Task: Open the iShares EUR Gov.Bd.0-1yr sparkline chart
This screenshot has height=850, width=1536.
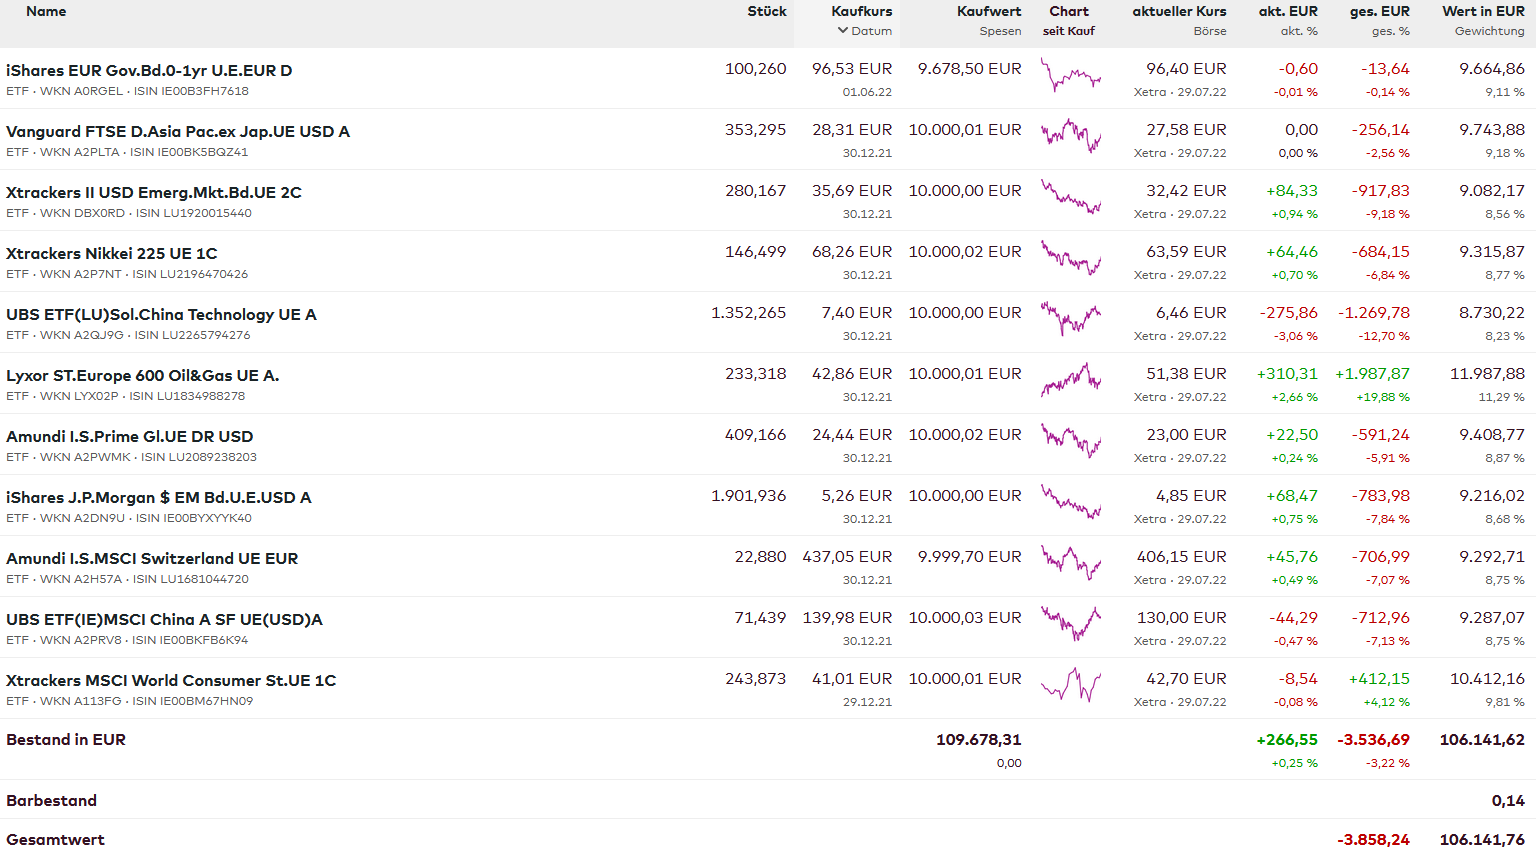Action: point(1070,76)
